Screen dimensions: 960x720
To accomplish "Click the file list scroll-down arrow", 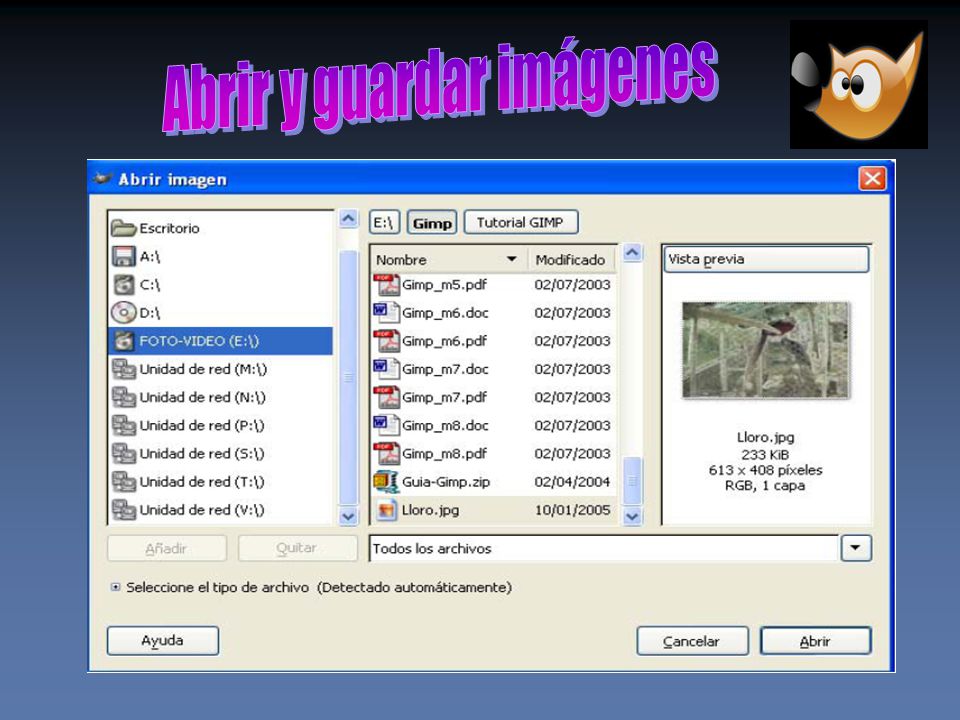I will pos(632,516).
